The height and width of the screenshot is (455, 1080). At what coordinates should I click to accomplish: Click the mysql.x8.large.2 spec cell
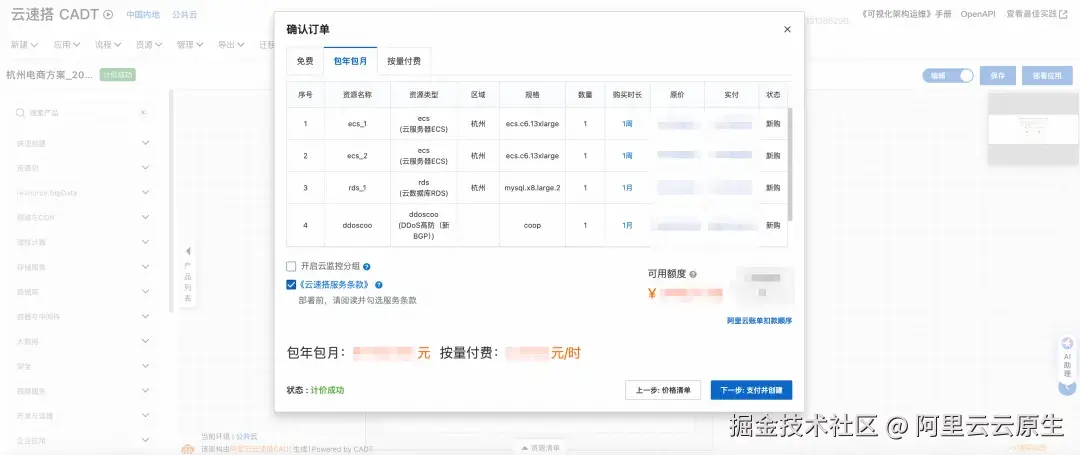tap(532, 188)
